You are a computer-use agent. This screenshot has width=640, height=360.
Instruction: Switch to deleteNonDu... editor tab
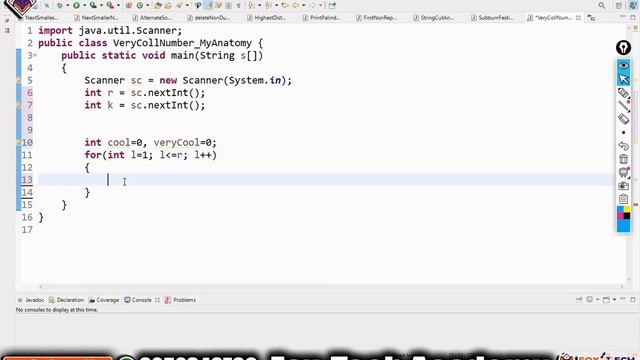tap(209, 18)
